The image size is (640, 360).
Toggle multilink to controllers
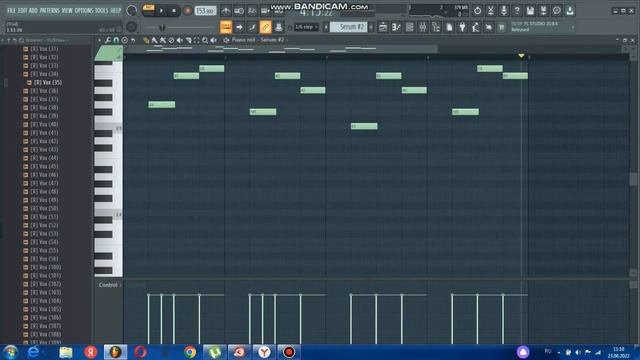[x=265, y=27]
